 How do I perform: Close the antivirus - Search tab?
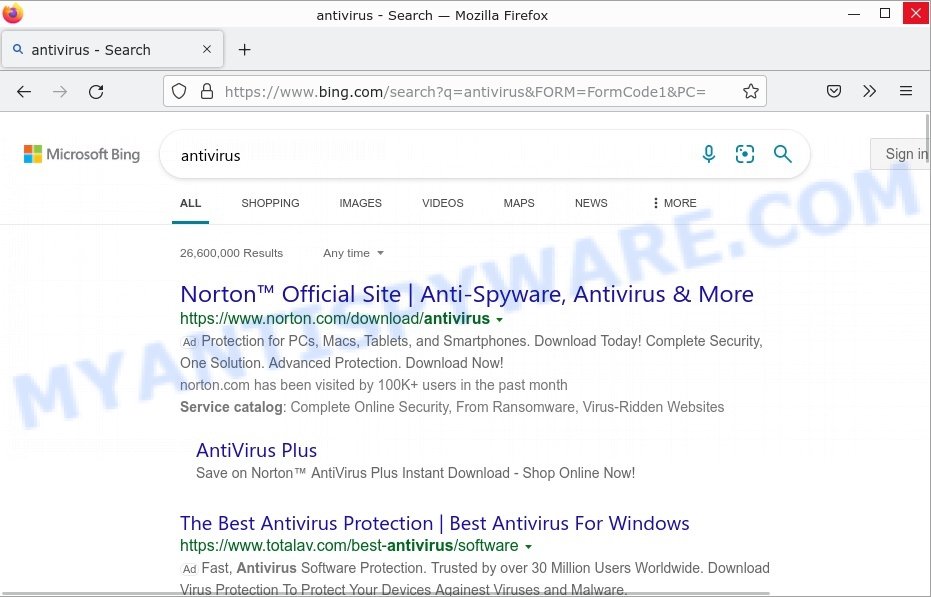pyautogui.click(x=207, y=49)
